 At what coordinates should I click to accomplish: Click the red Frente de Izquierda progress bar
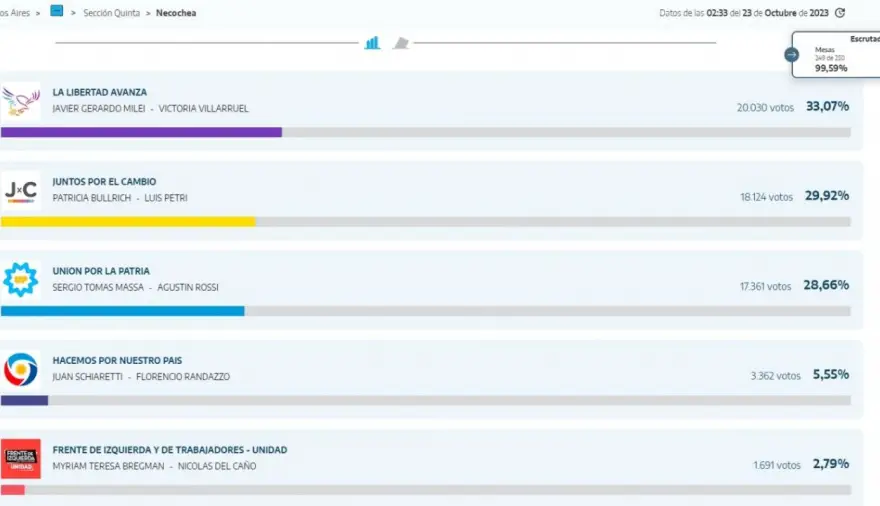click(13, 490)
